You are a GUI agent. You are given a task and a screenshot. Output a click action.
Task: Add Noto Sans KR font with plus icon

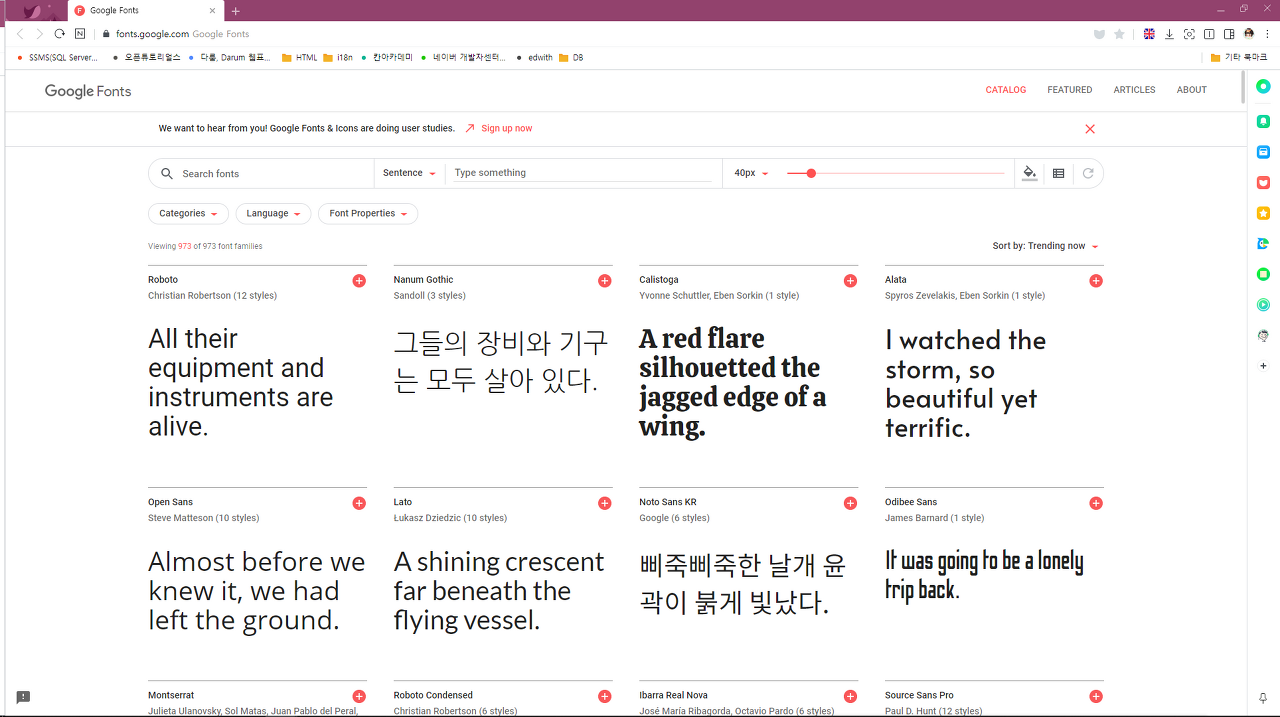click(850, 503)
